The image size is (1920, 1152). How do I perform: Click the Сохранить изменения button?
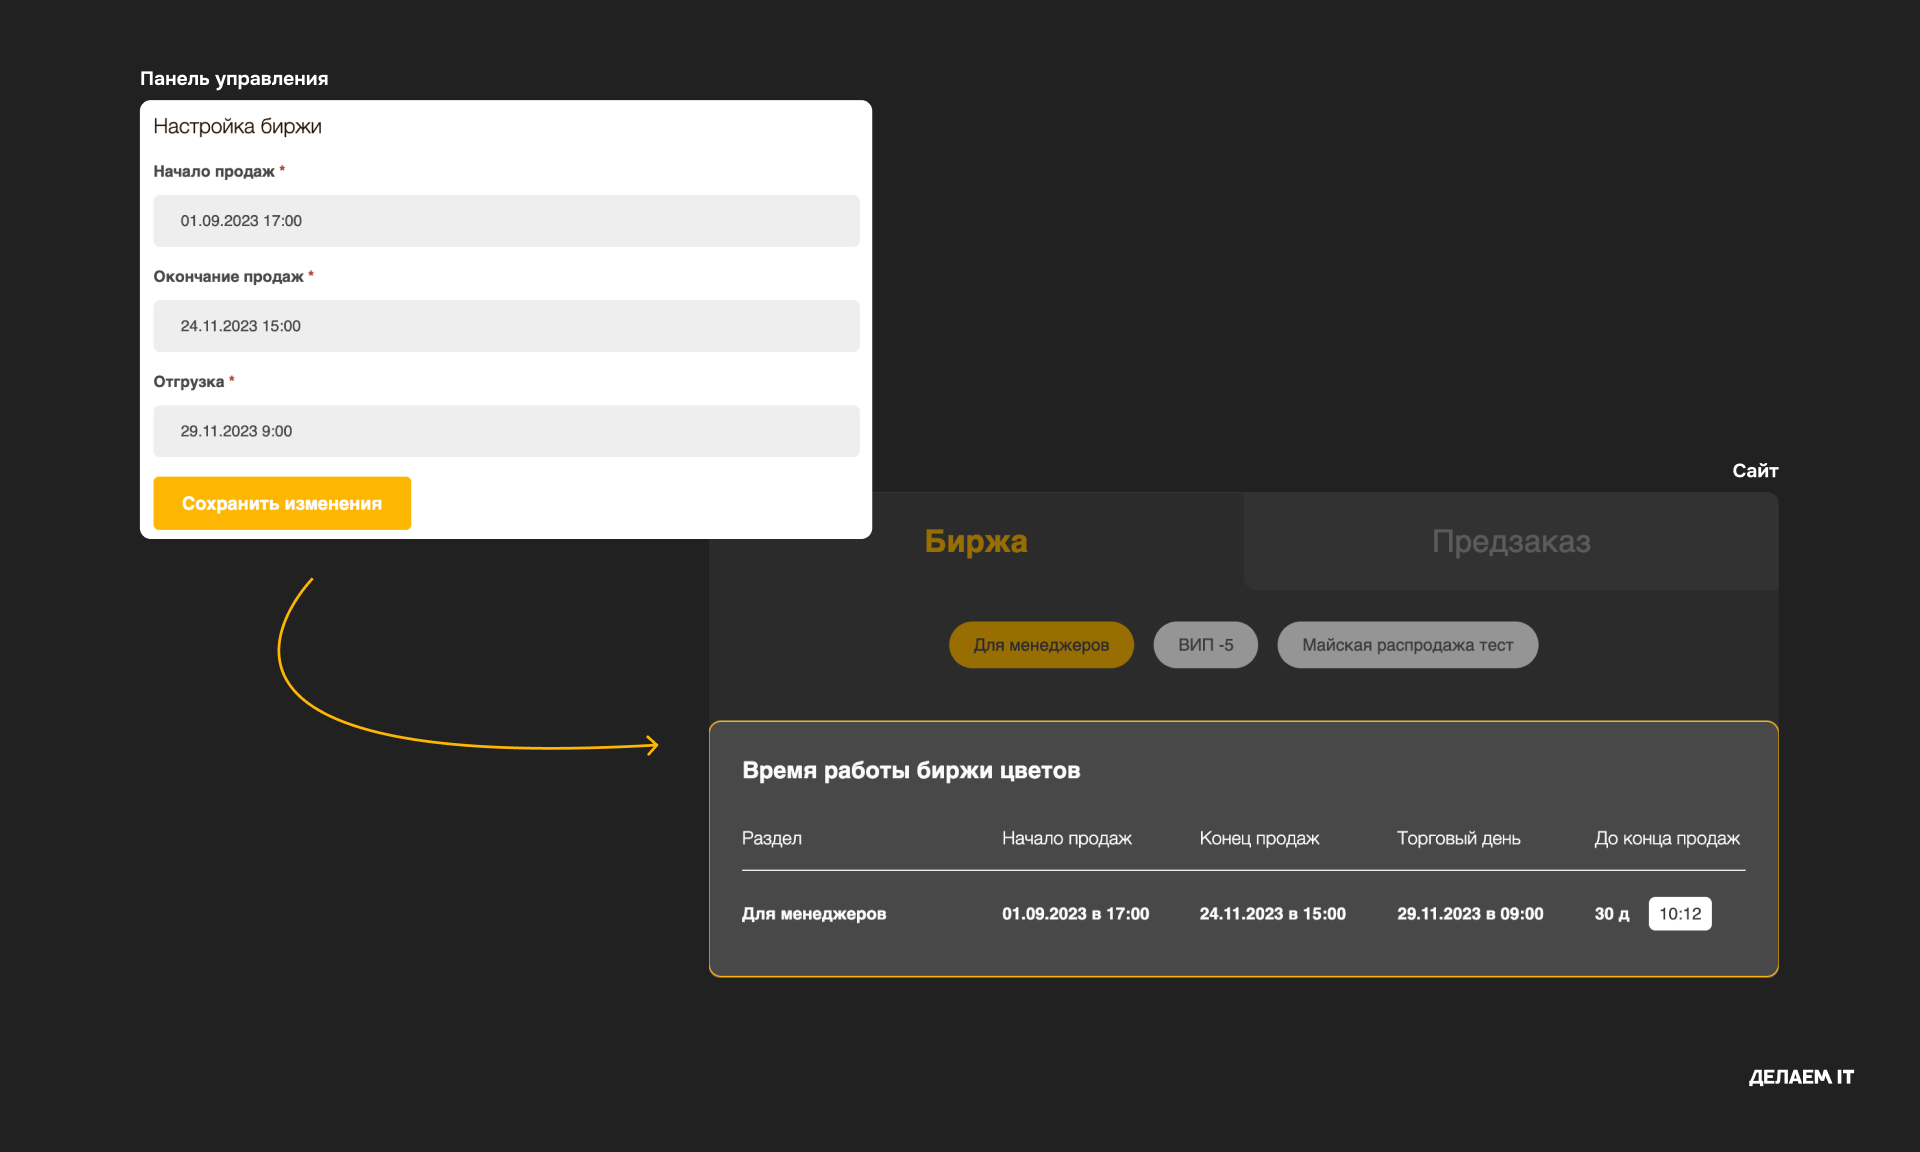click(x=282, y=503)
